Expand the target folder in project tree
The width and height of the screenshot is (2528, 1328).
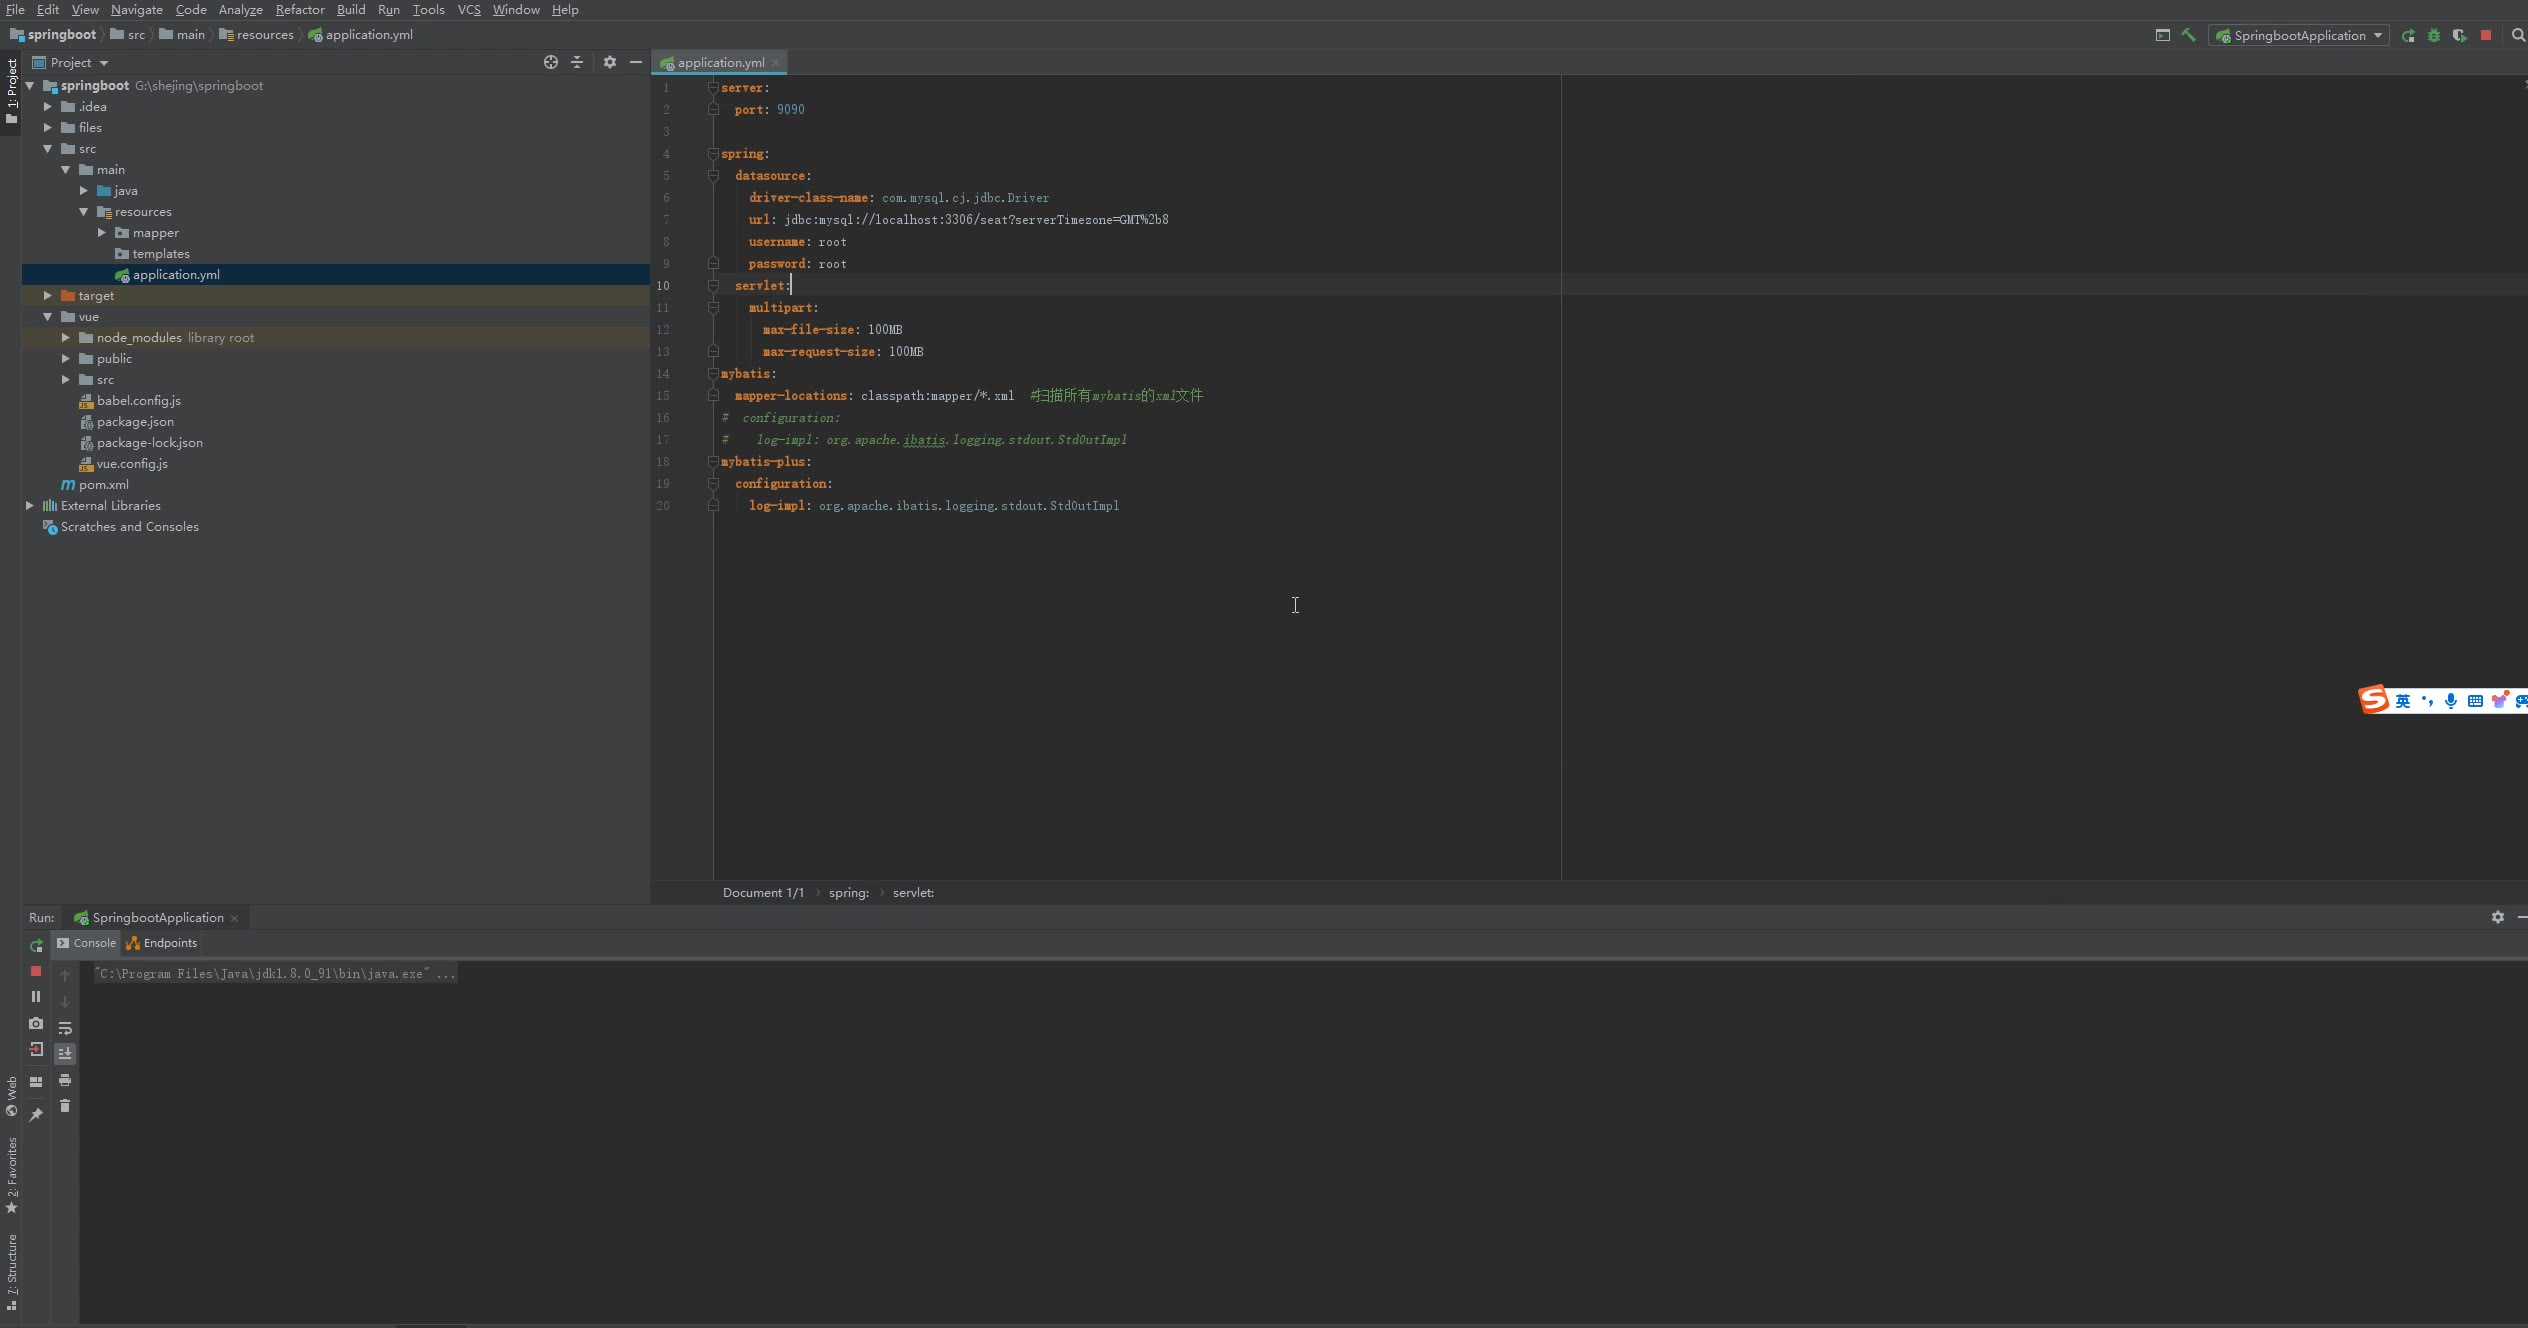(47, 296)
